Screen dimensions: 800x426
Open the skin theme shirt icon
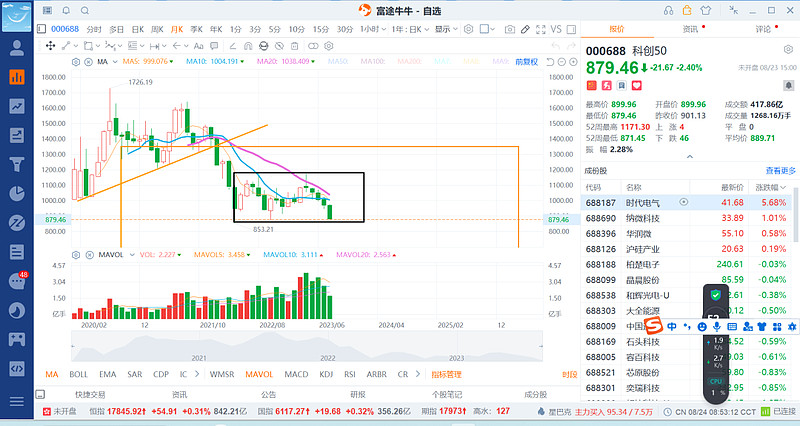point(706,10)
